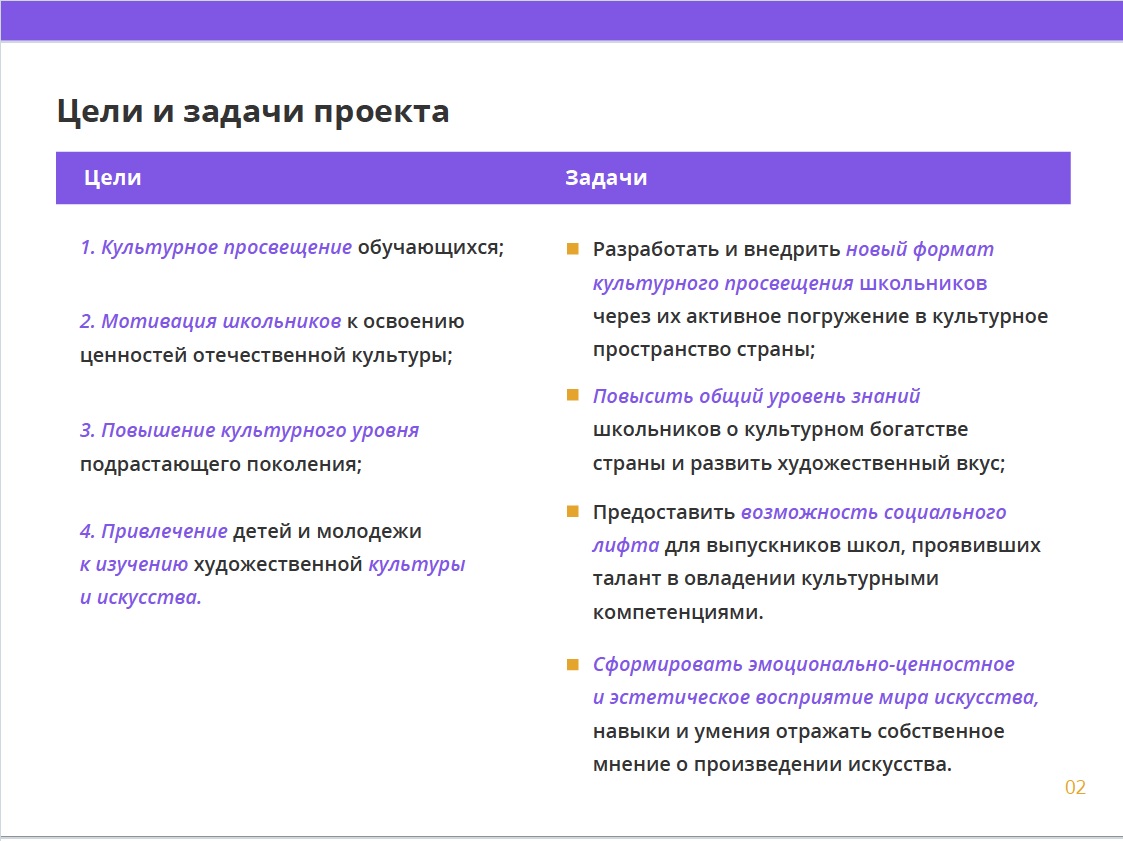
Task: Click the word "компетенциями." in the third task
Action: point(678,612)
